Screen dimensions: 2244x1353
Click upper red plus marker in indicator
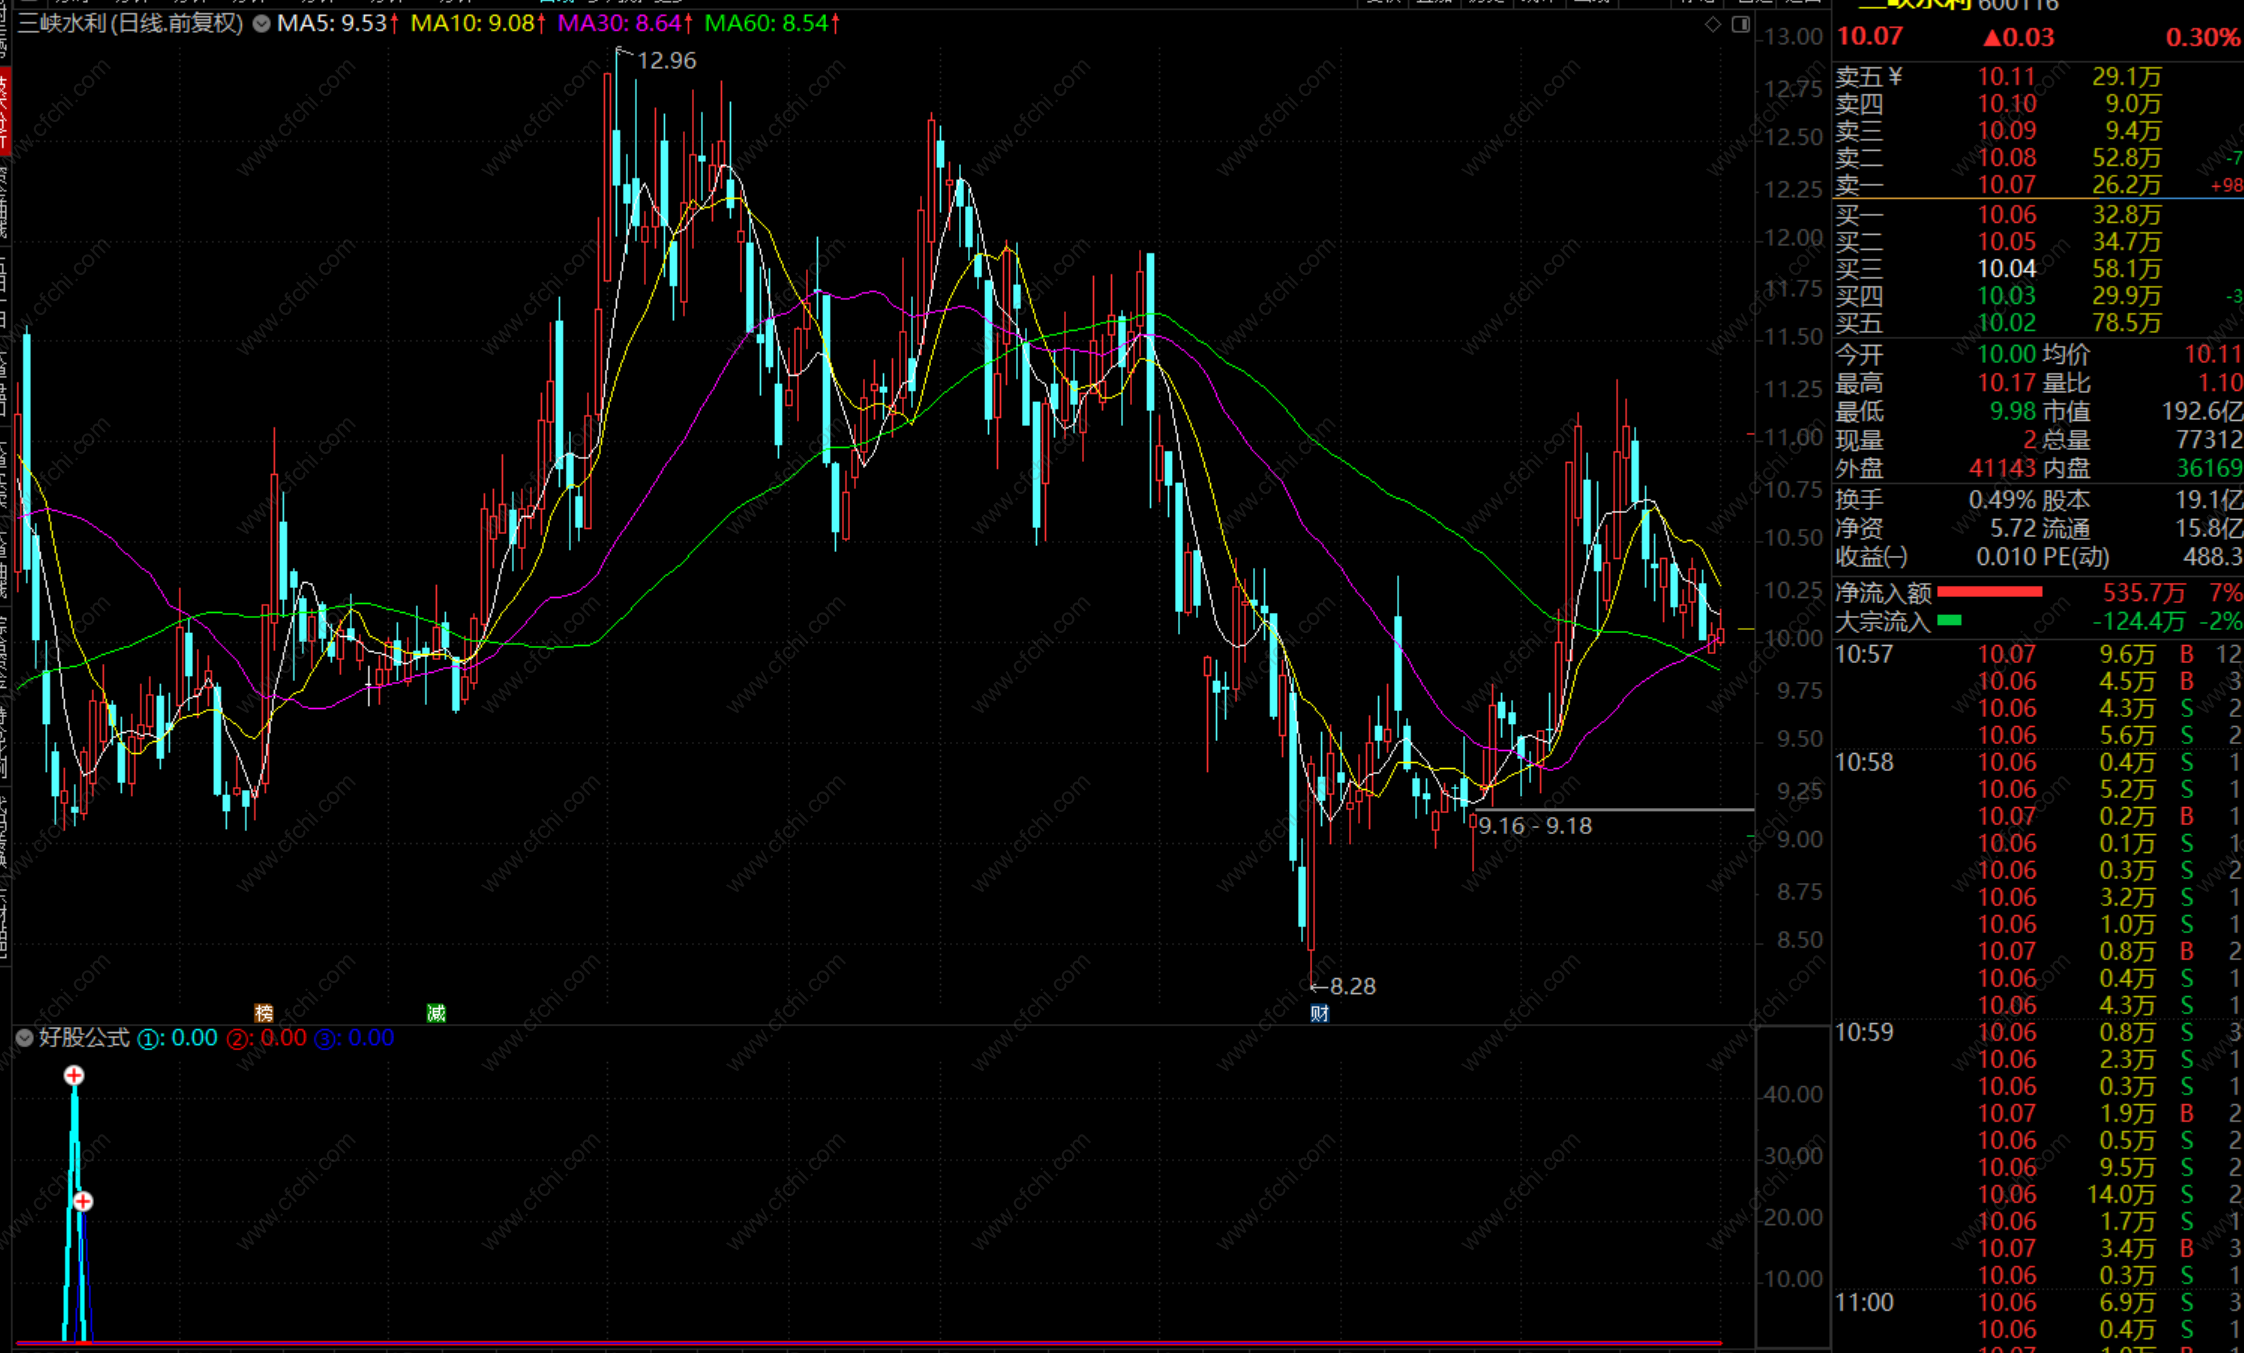pos(74,1076)
